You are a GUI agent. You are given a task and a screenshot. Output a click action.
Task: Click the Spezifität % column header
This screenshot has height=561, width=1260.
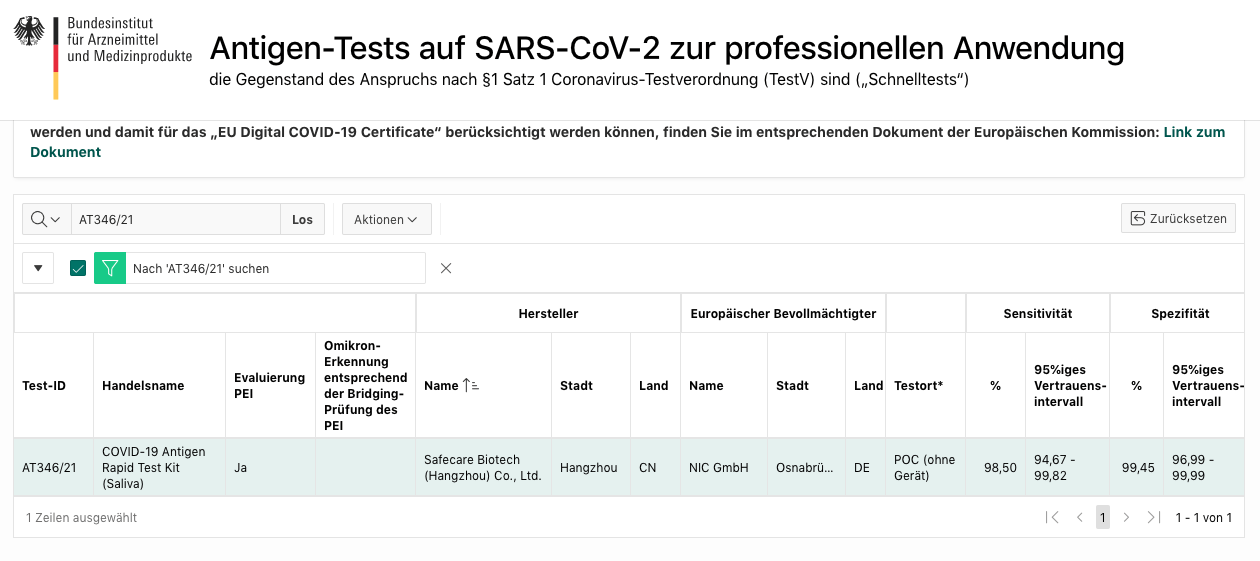coord(1136,385)
